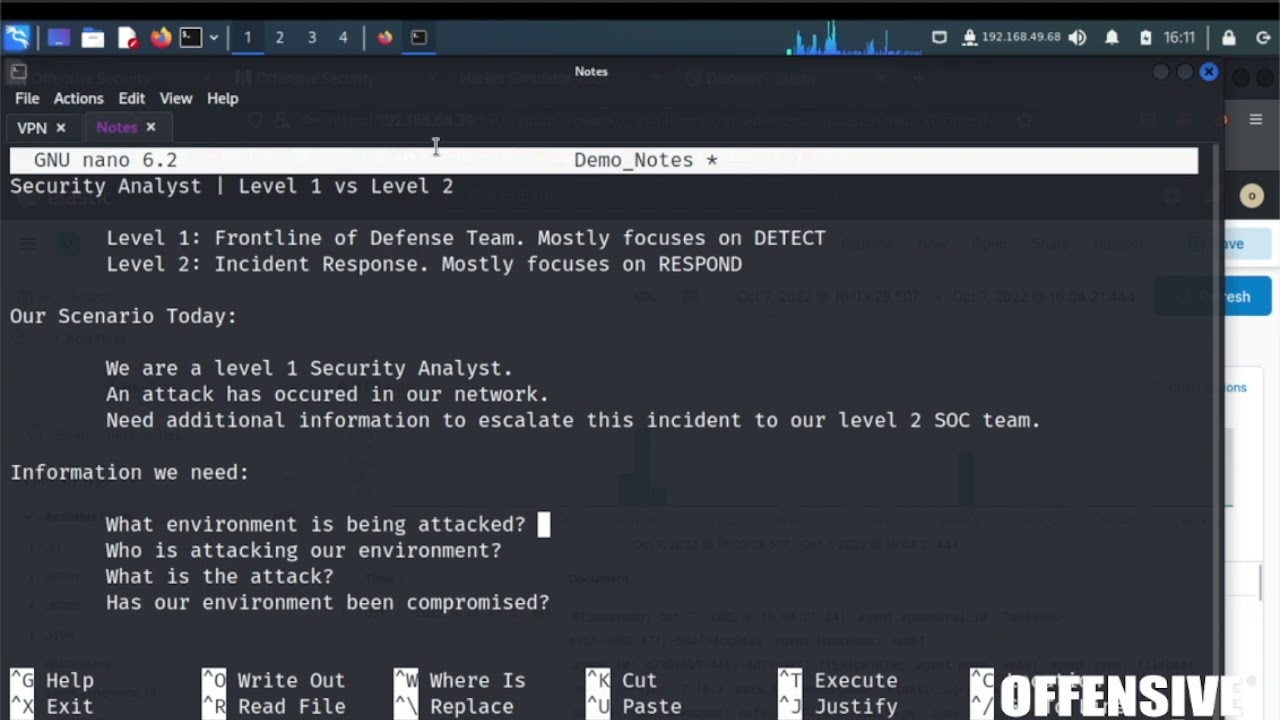Switch to workspace 2
Viewport: 1280px width, 720px height.
(279, 38)
